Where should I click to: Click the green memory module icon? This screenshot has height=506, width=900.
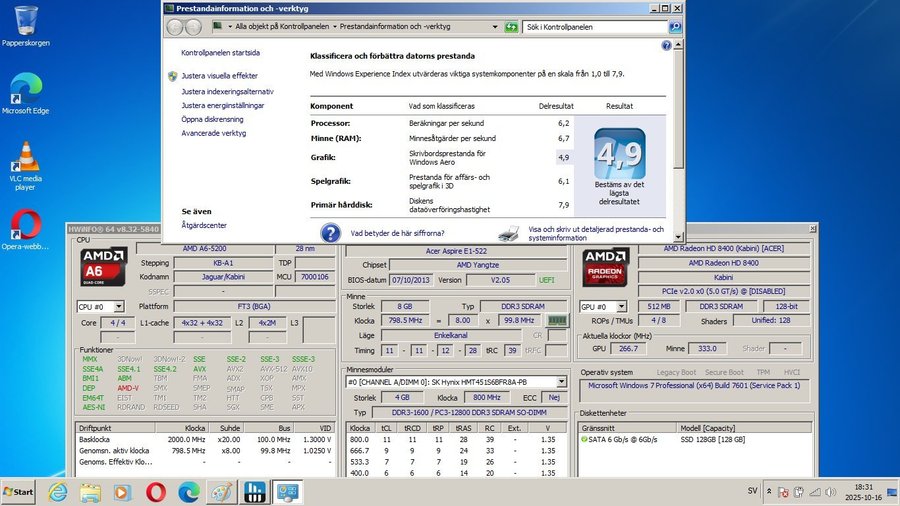tap(558, 320)
